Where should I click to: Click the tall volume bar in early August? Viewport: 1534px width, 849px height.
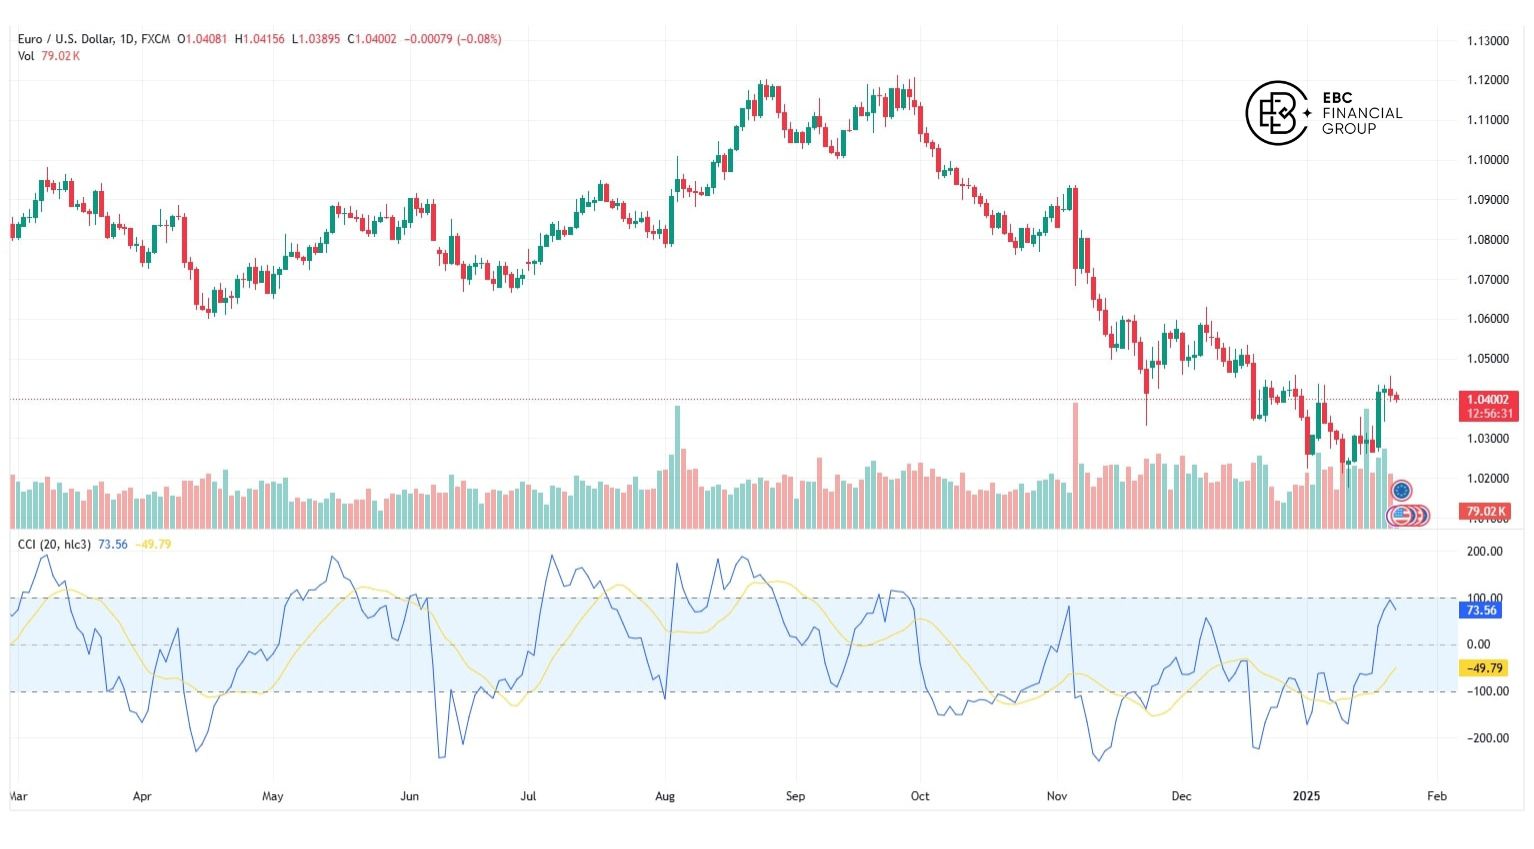coord(677,465)
